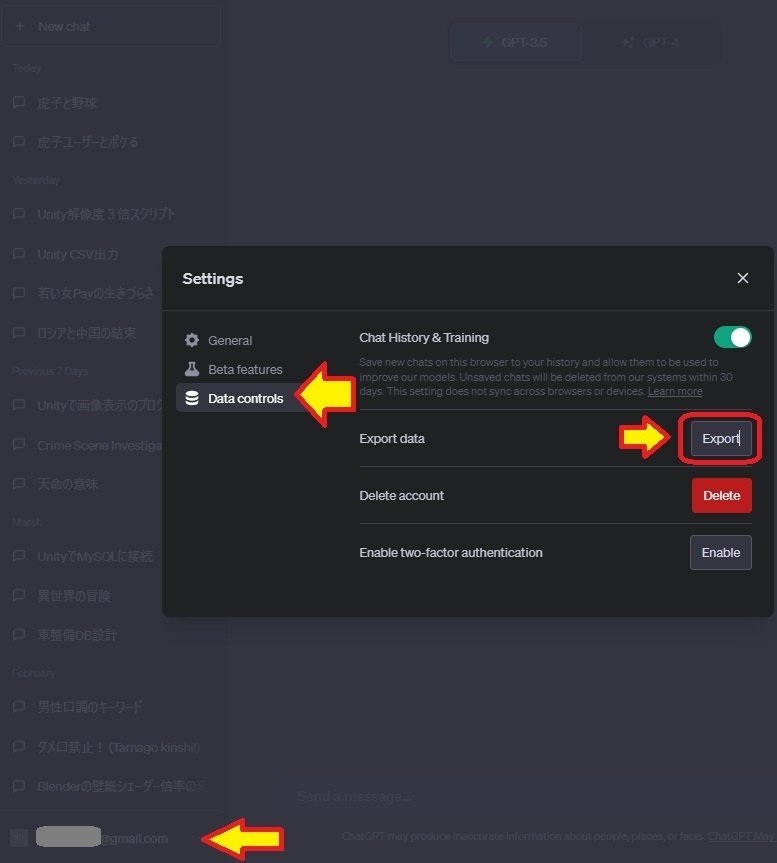
Task: Click chat bubble icon beside Unity解像度3倍スクリプト
Action: [19, 214]
